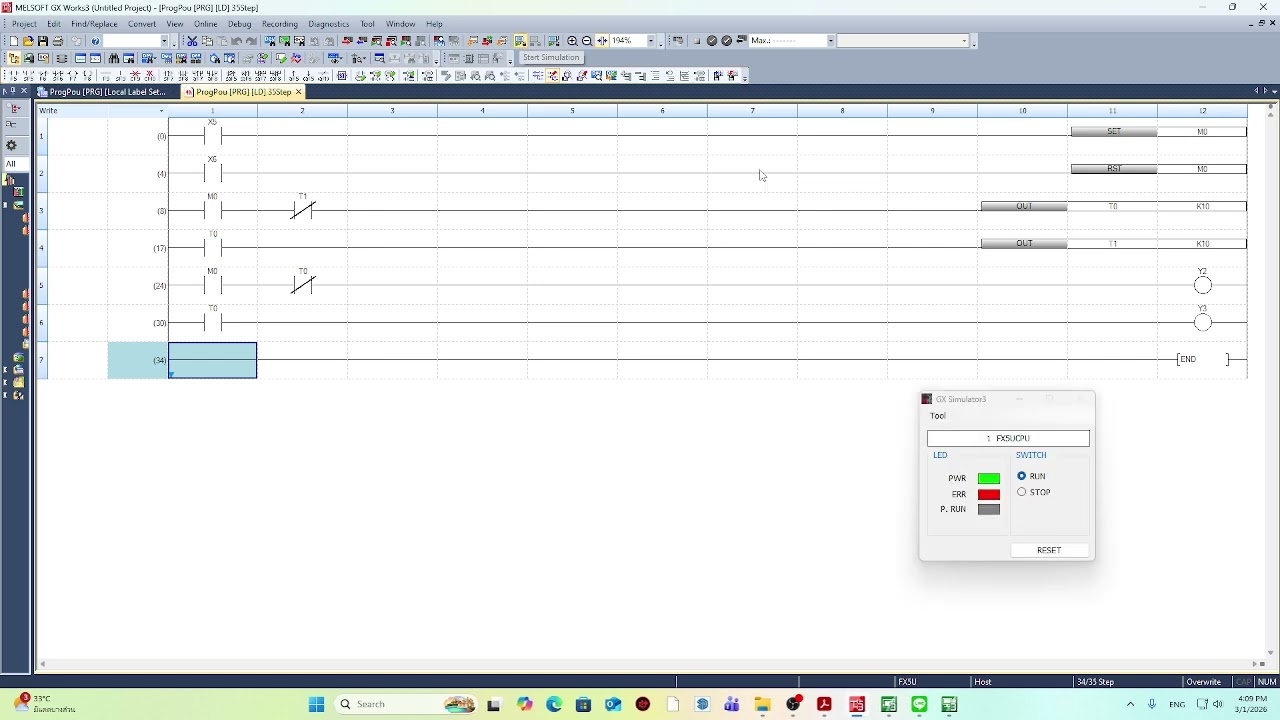Image resolution: width=1280 pixels, height=720 pixels.
Task: Click the Copy icon in toolbar
Action: click(x=207, y=41)
